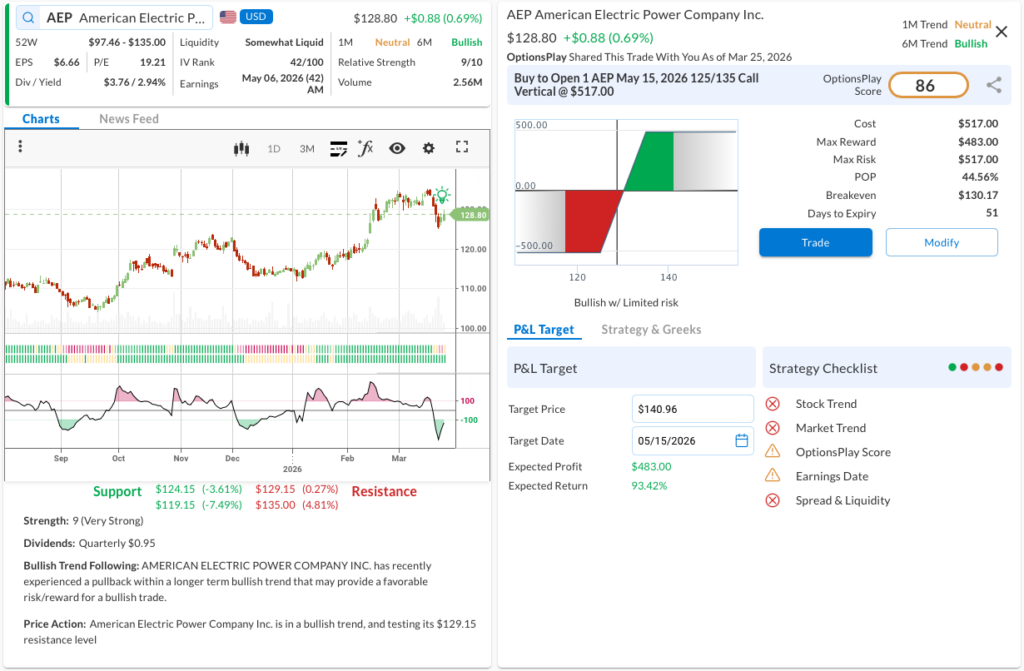This screenshot has height=671, width=1024.
Task: Click the blue Trade button
Action: tap(815, 242)
